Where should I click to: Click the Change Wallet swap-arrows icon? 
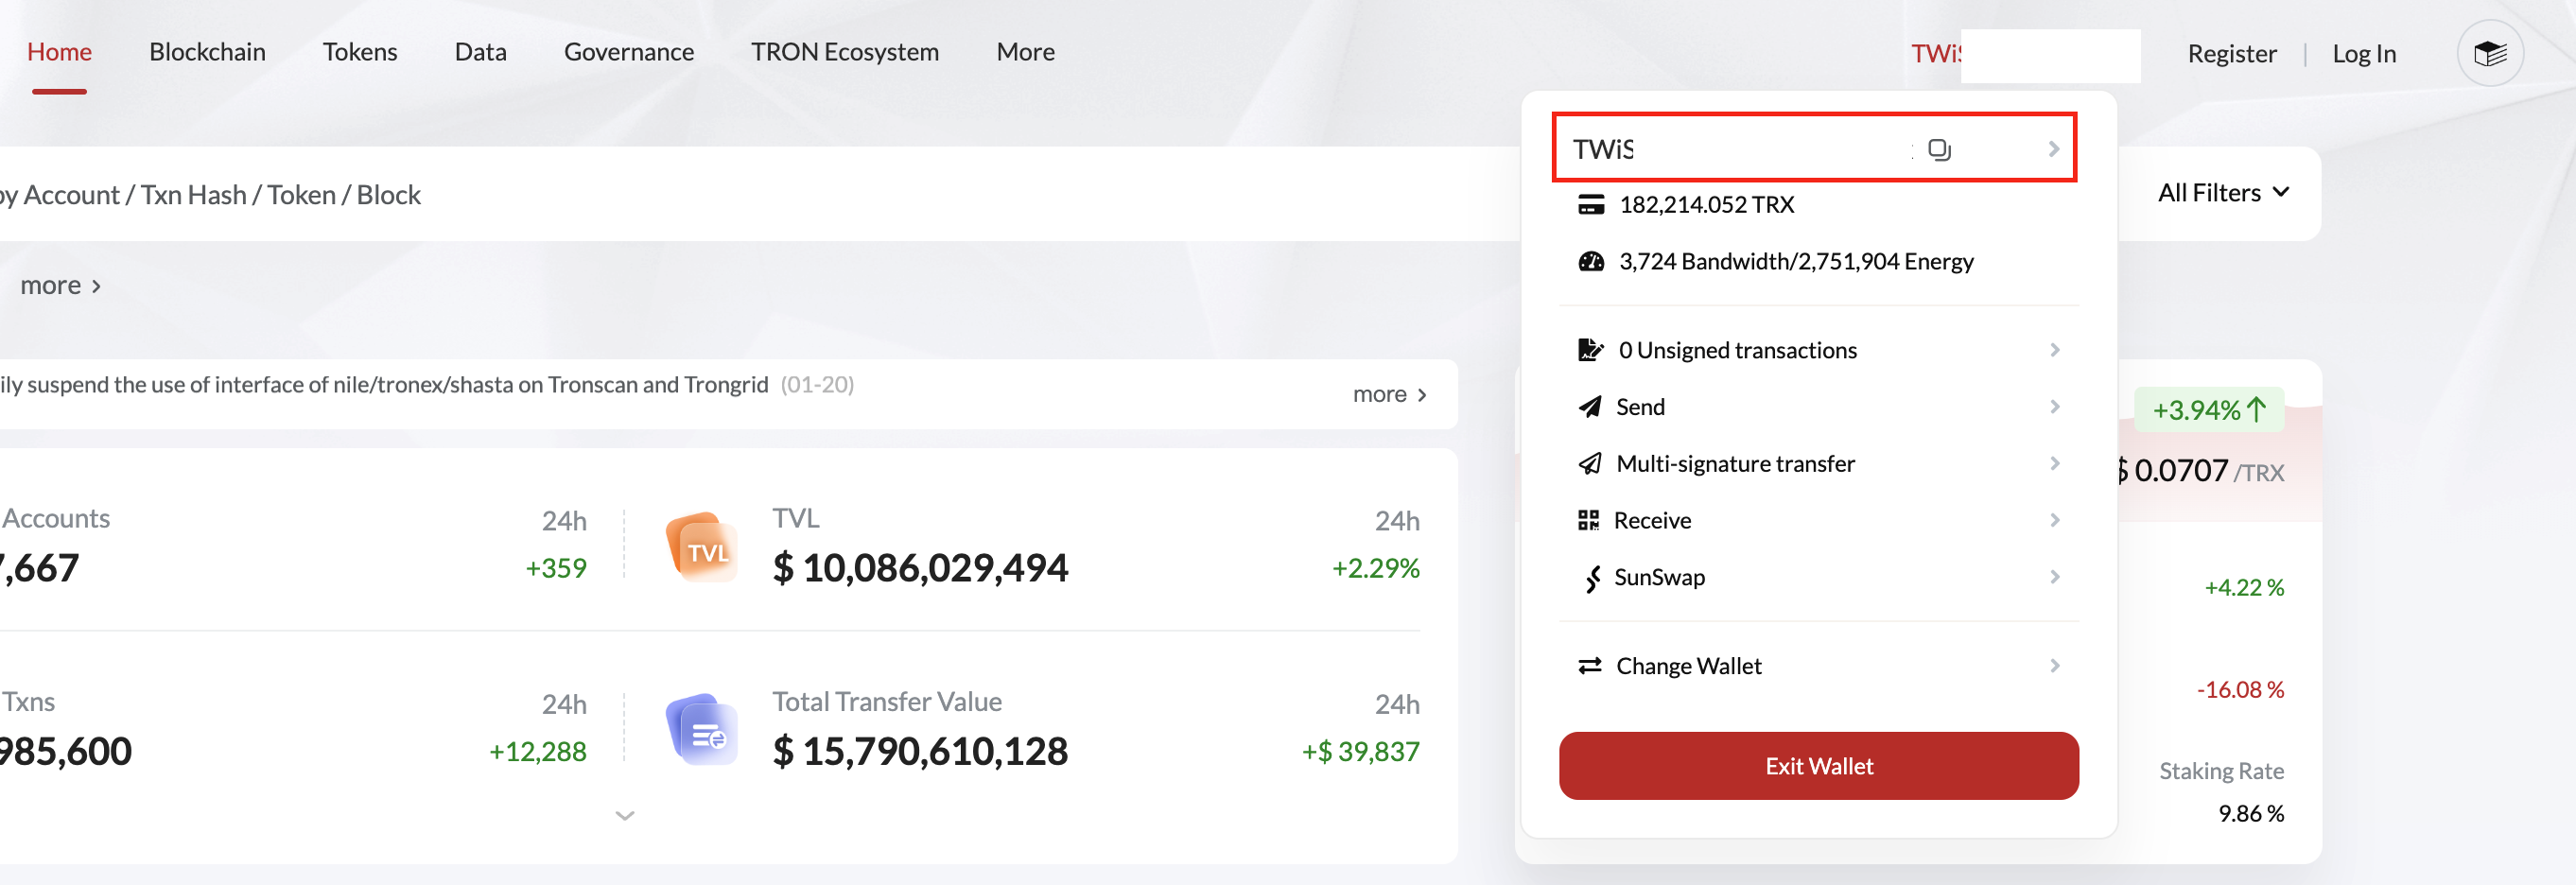pyautogui.click(x=1590, y=666)
